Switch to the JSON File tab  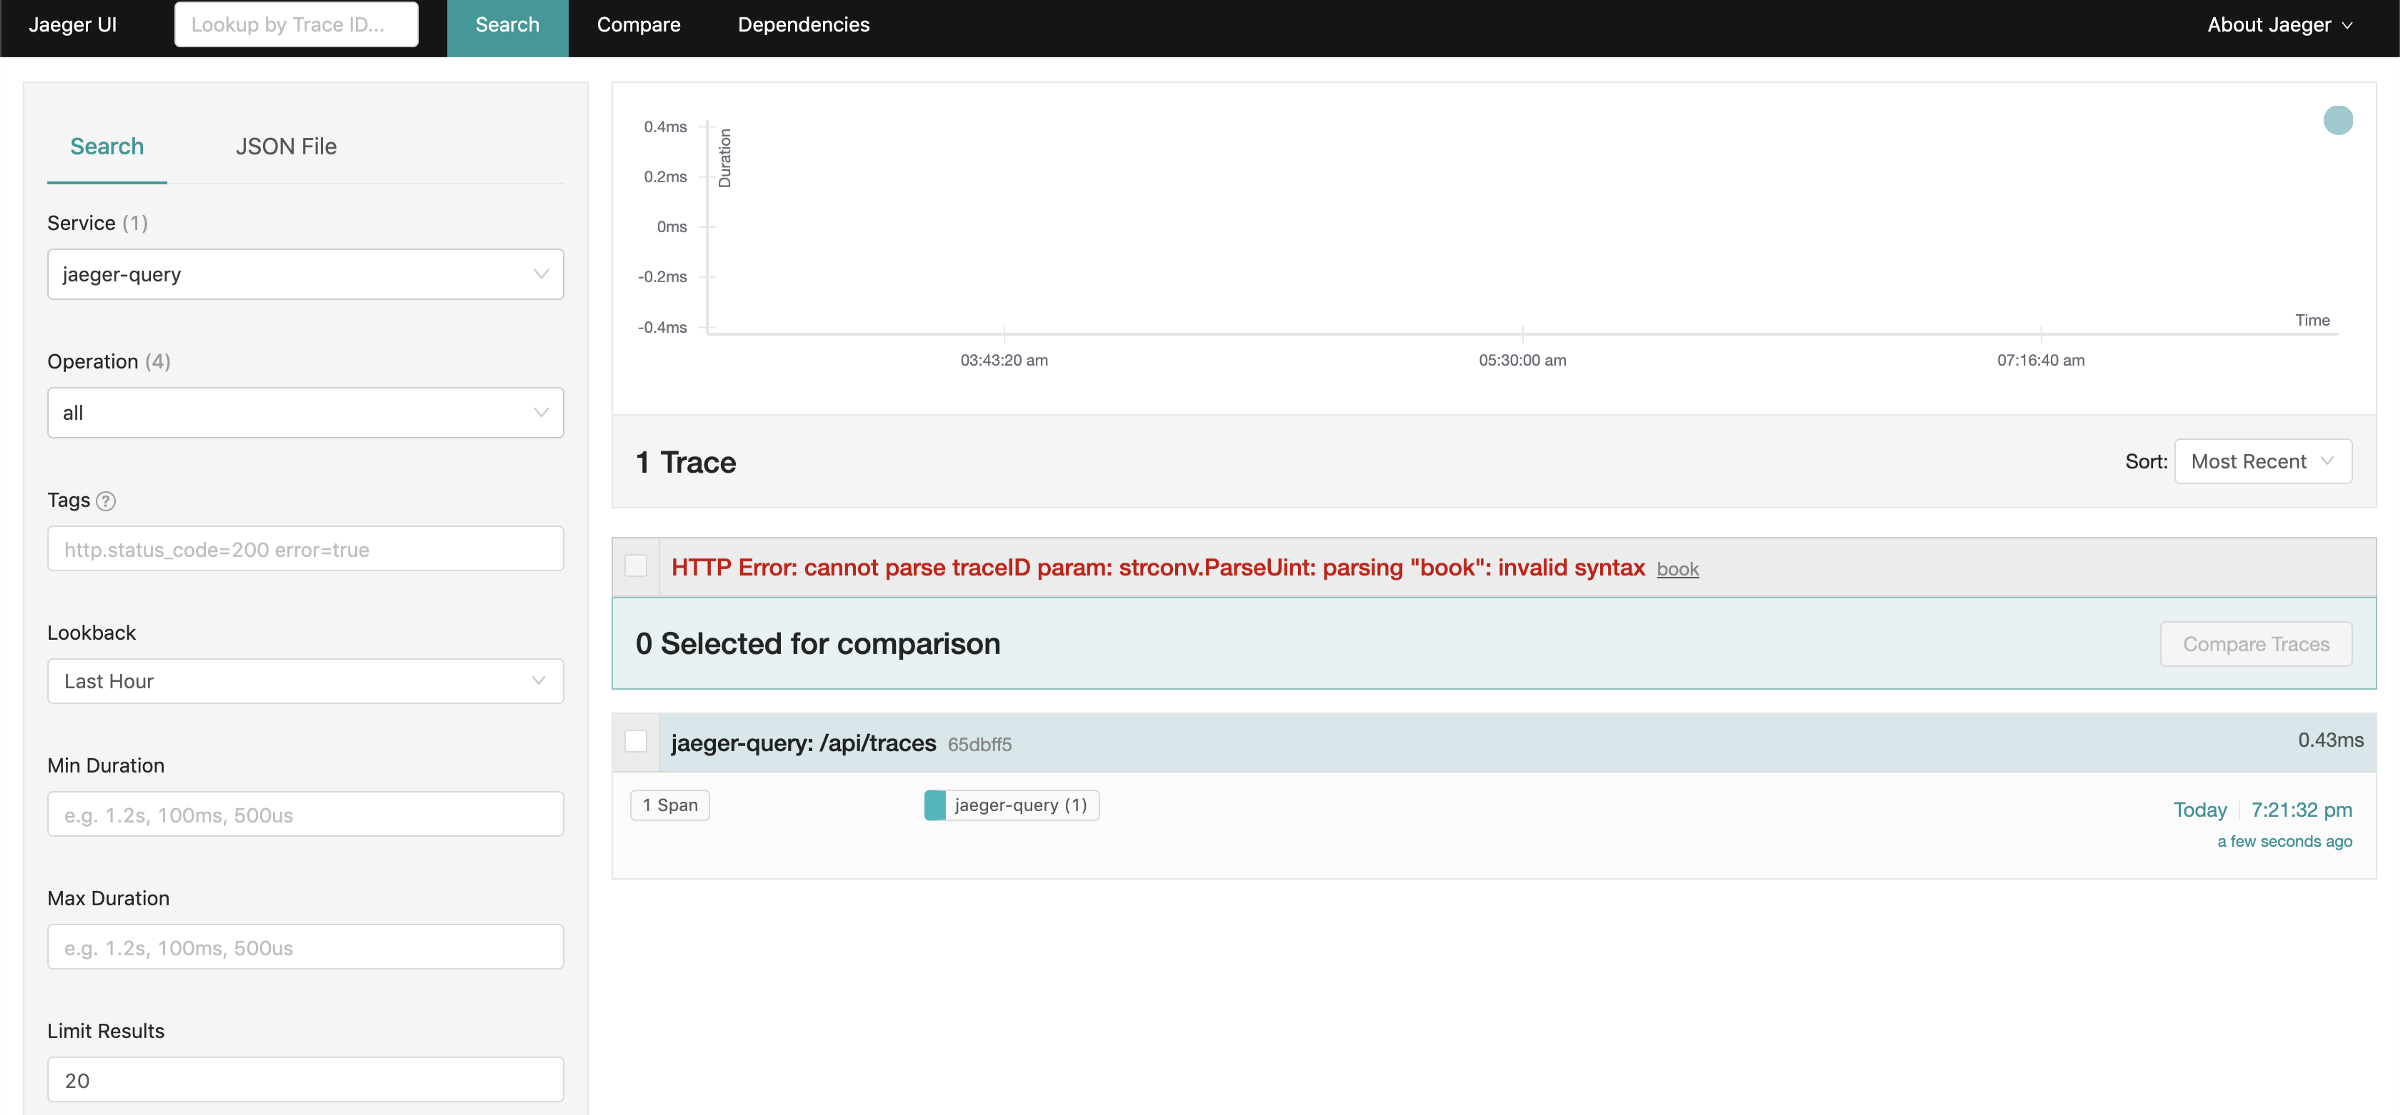click(285, 144)
